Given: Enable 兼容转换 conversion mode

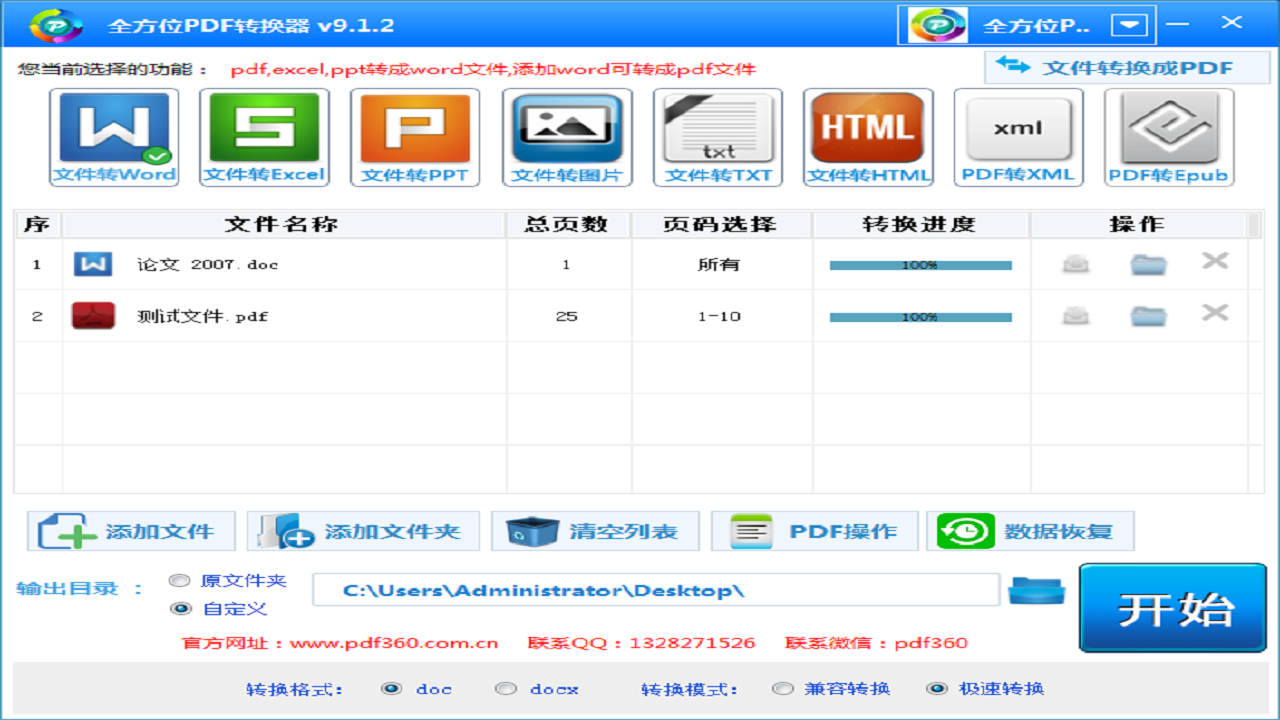Looking at the screenshot, I should click(x=783, y=689).
